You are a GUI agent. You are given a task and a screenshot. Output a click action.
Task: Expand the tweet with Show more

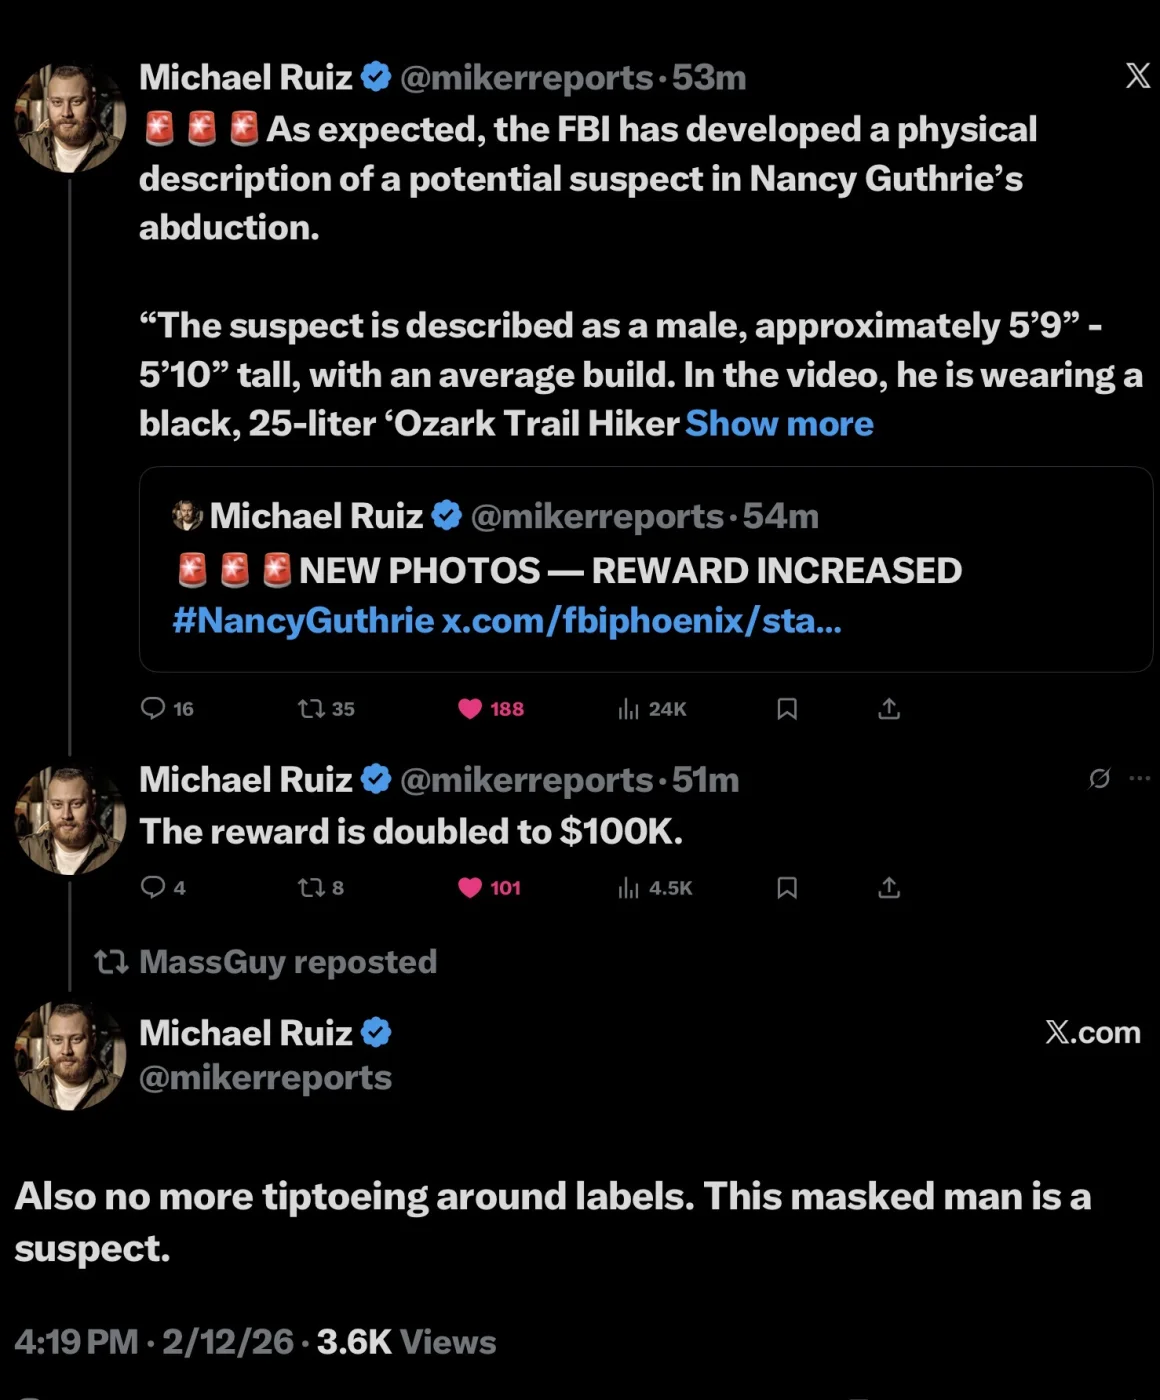point(779,424)
